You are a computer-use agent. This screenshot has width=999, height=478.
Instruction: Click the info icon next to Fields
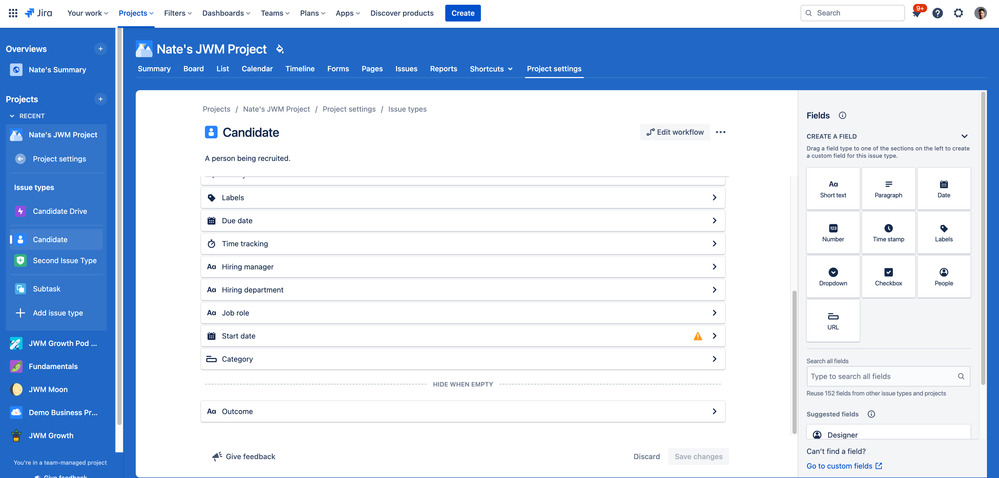[x=842, y=115]
